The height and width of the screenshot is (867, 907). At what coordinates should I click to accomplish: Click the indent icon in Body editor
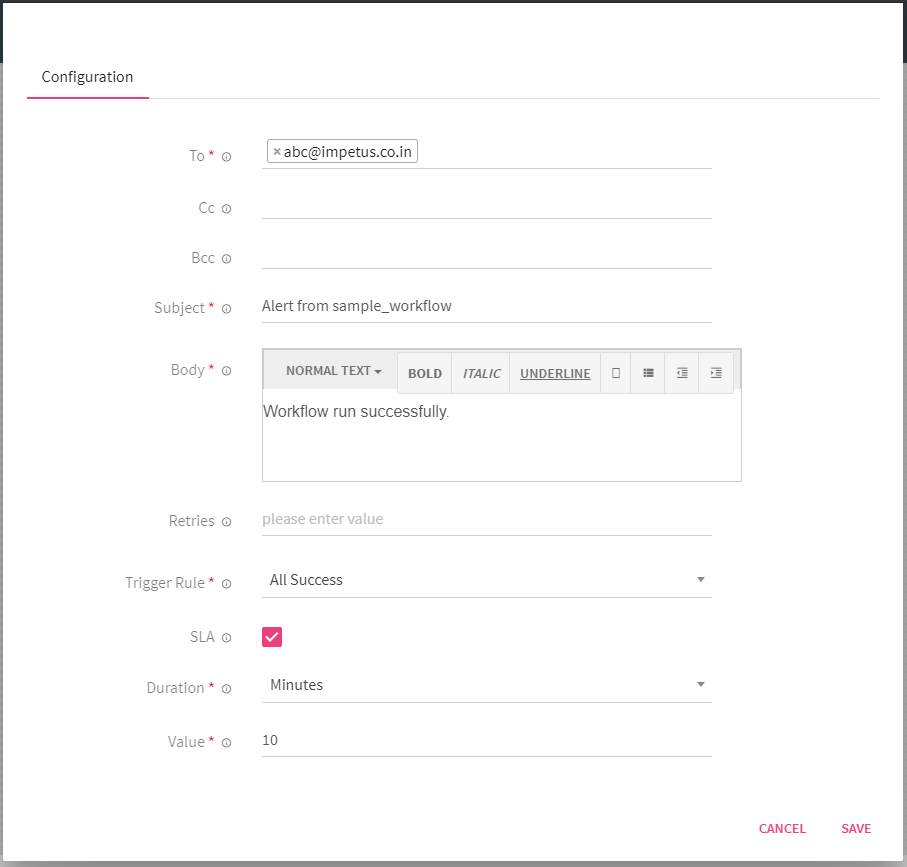(x=716, y=373)
